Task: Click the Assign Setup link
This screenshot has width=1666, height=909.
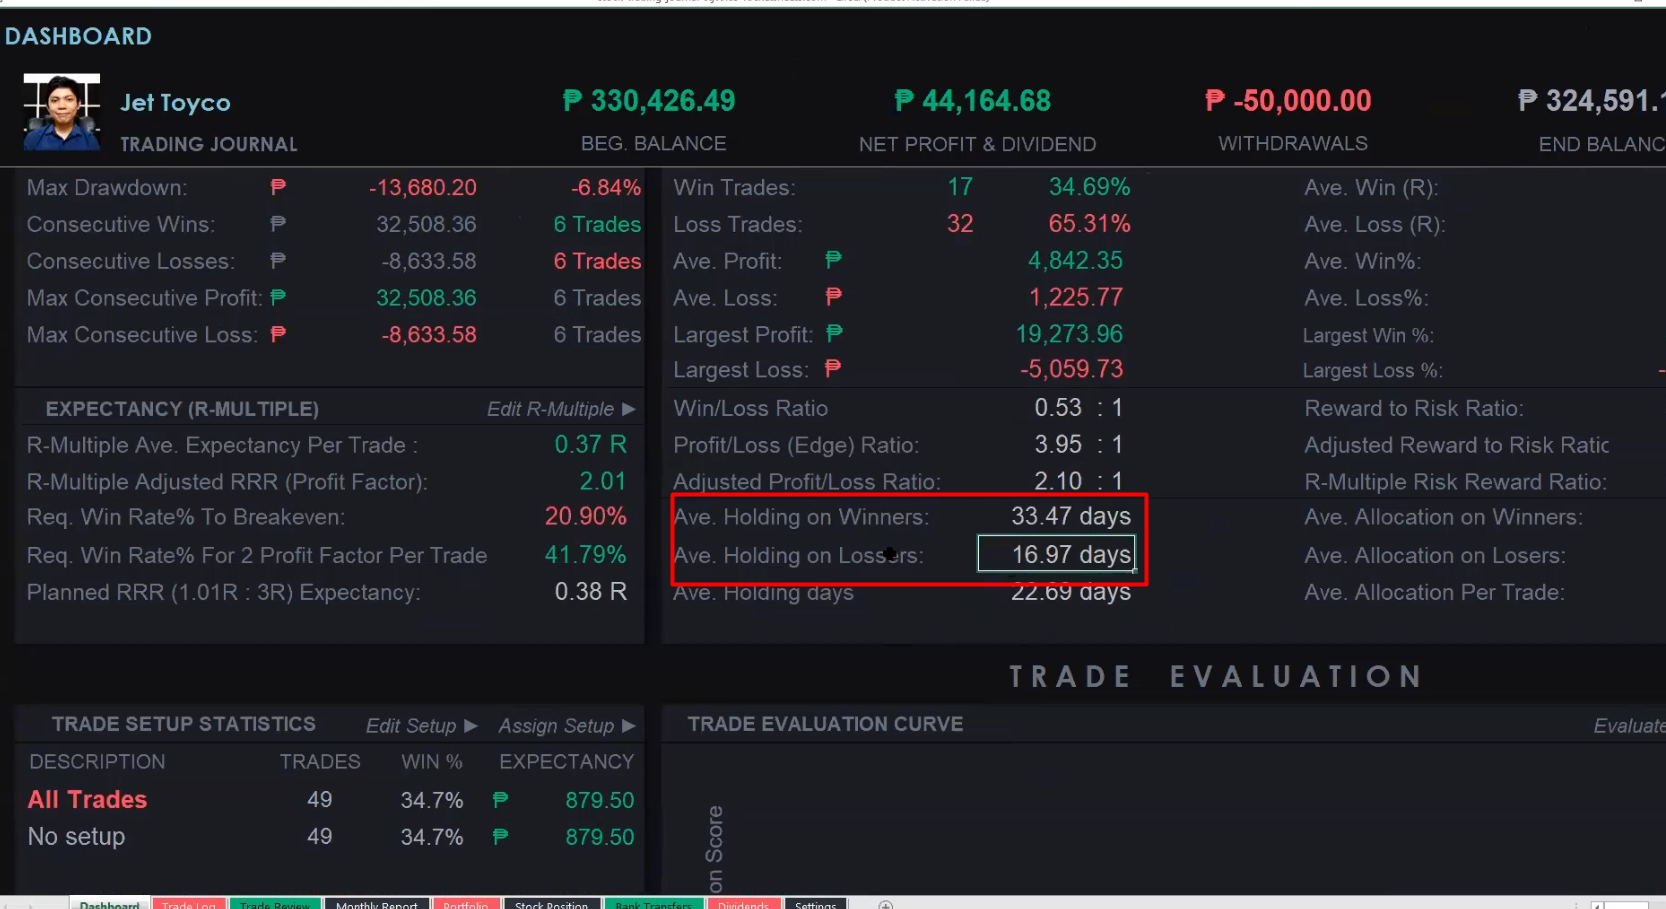Action: tap(556, 726)
